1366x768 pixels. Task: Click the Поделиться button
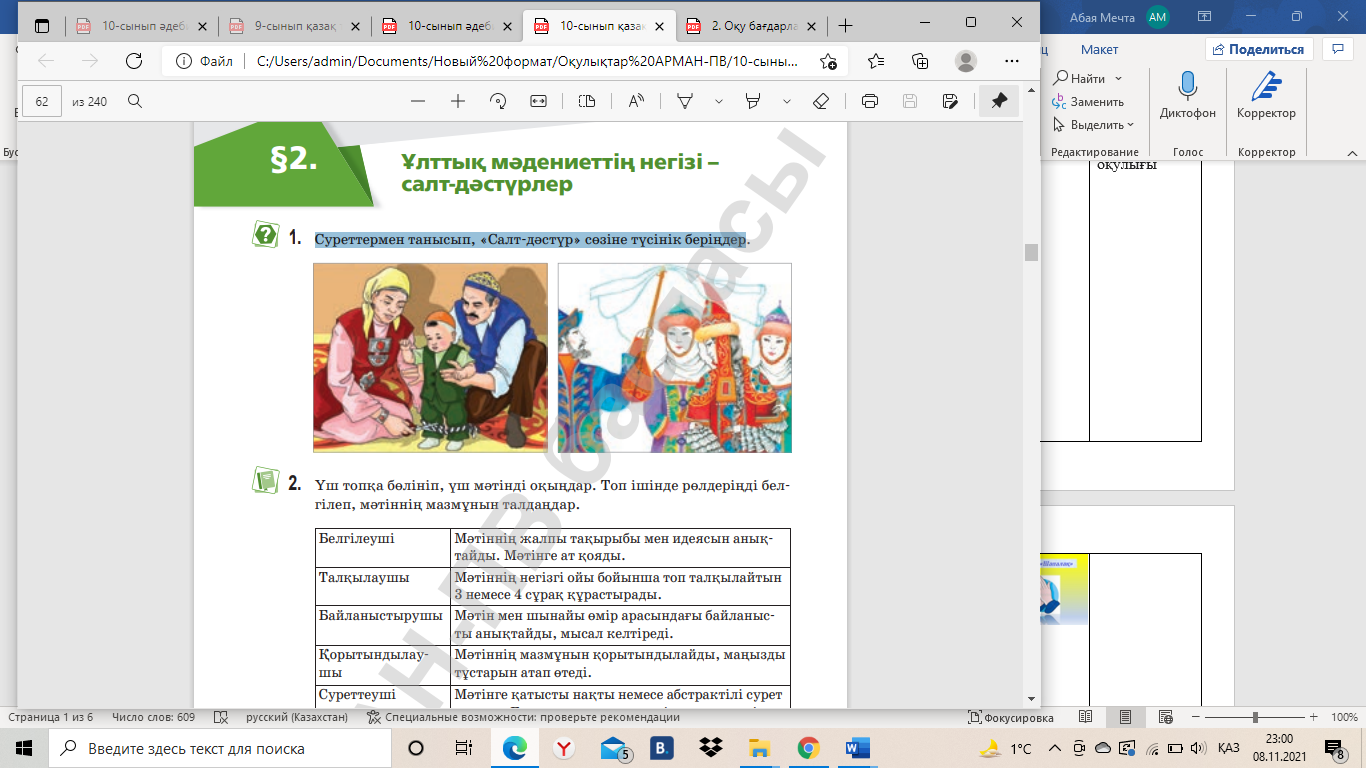tap(1258, 49)
